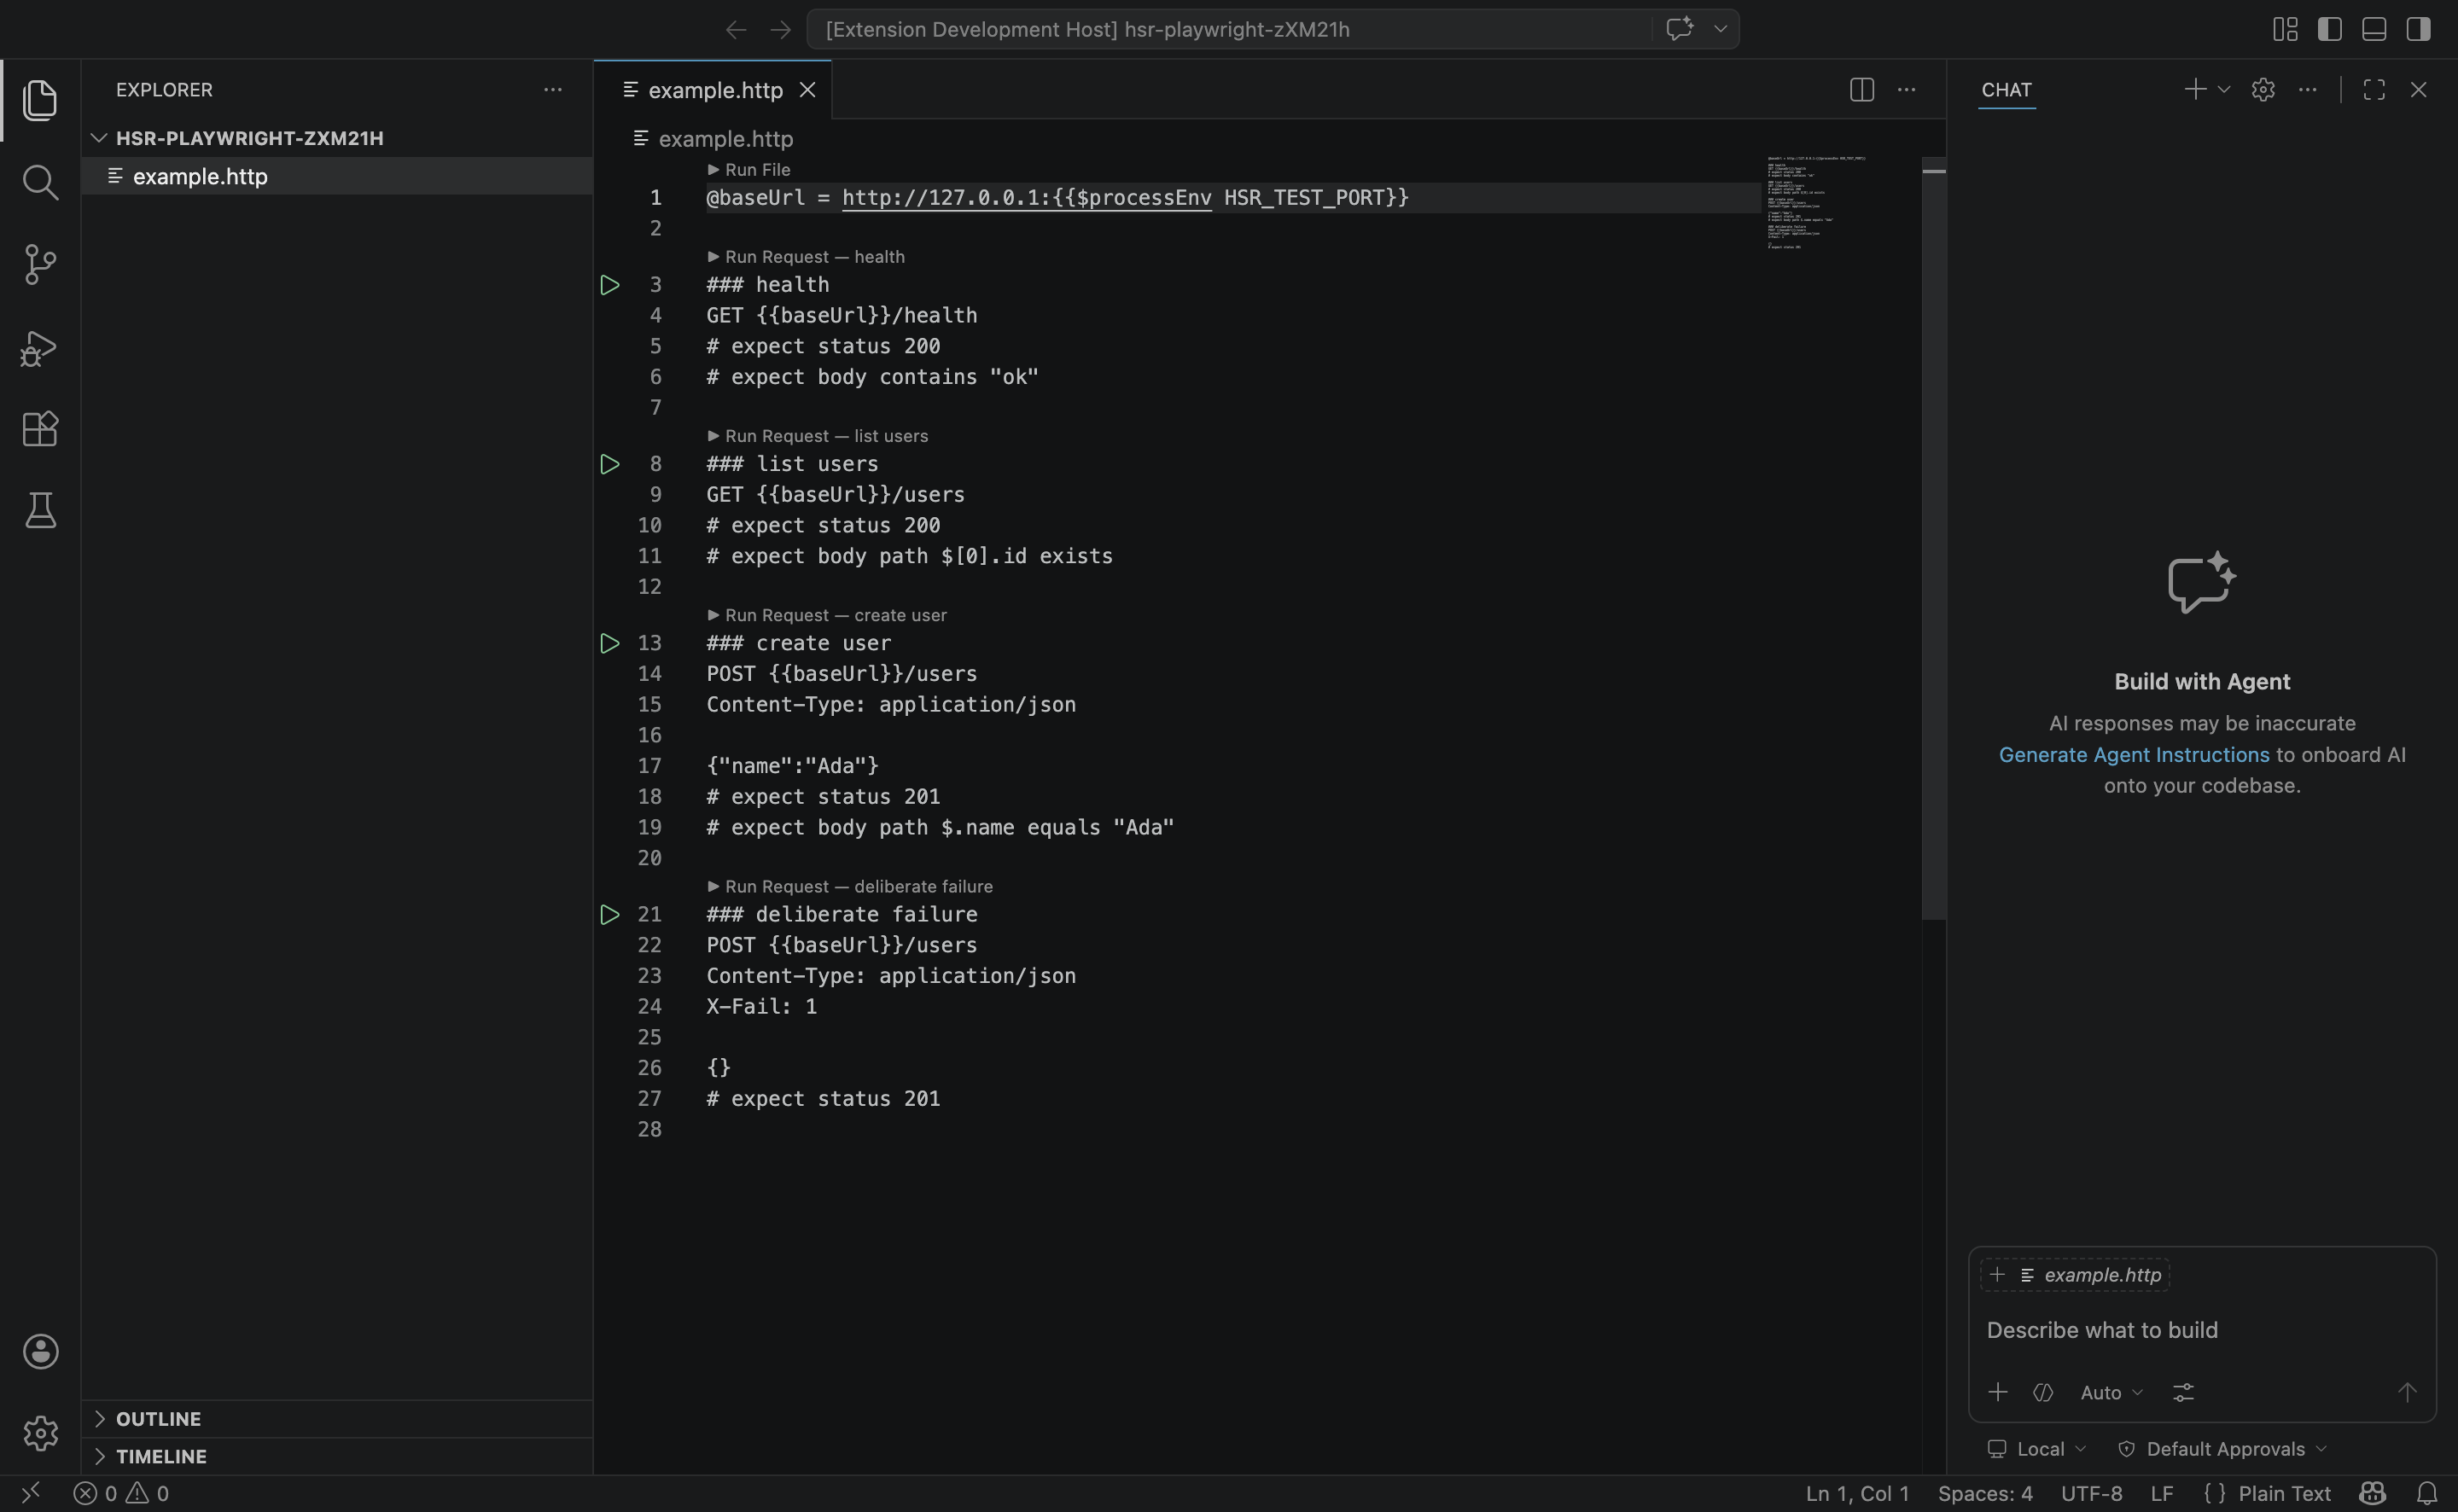Open Explorer Views and More Actions menu
The width and height of the screenshot is (2458, 1512).
coord(553,90)
